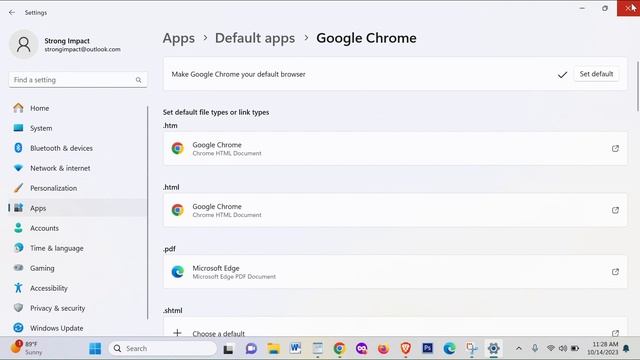Click the plus icon in .shtml row
This screenshot has width=640, height=360.
[x=177, y=333]
